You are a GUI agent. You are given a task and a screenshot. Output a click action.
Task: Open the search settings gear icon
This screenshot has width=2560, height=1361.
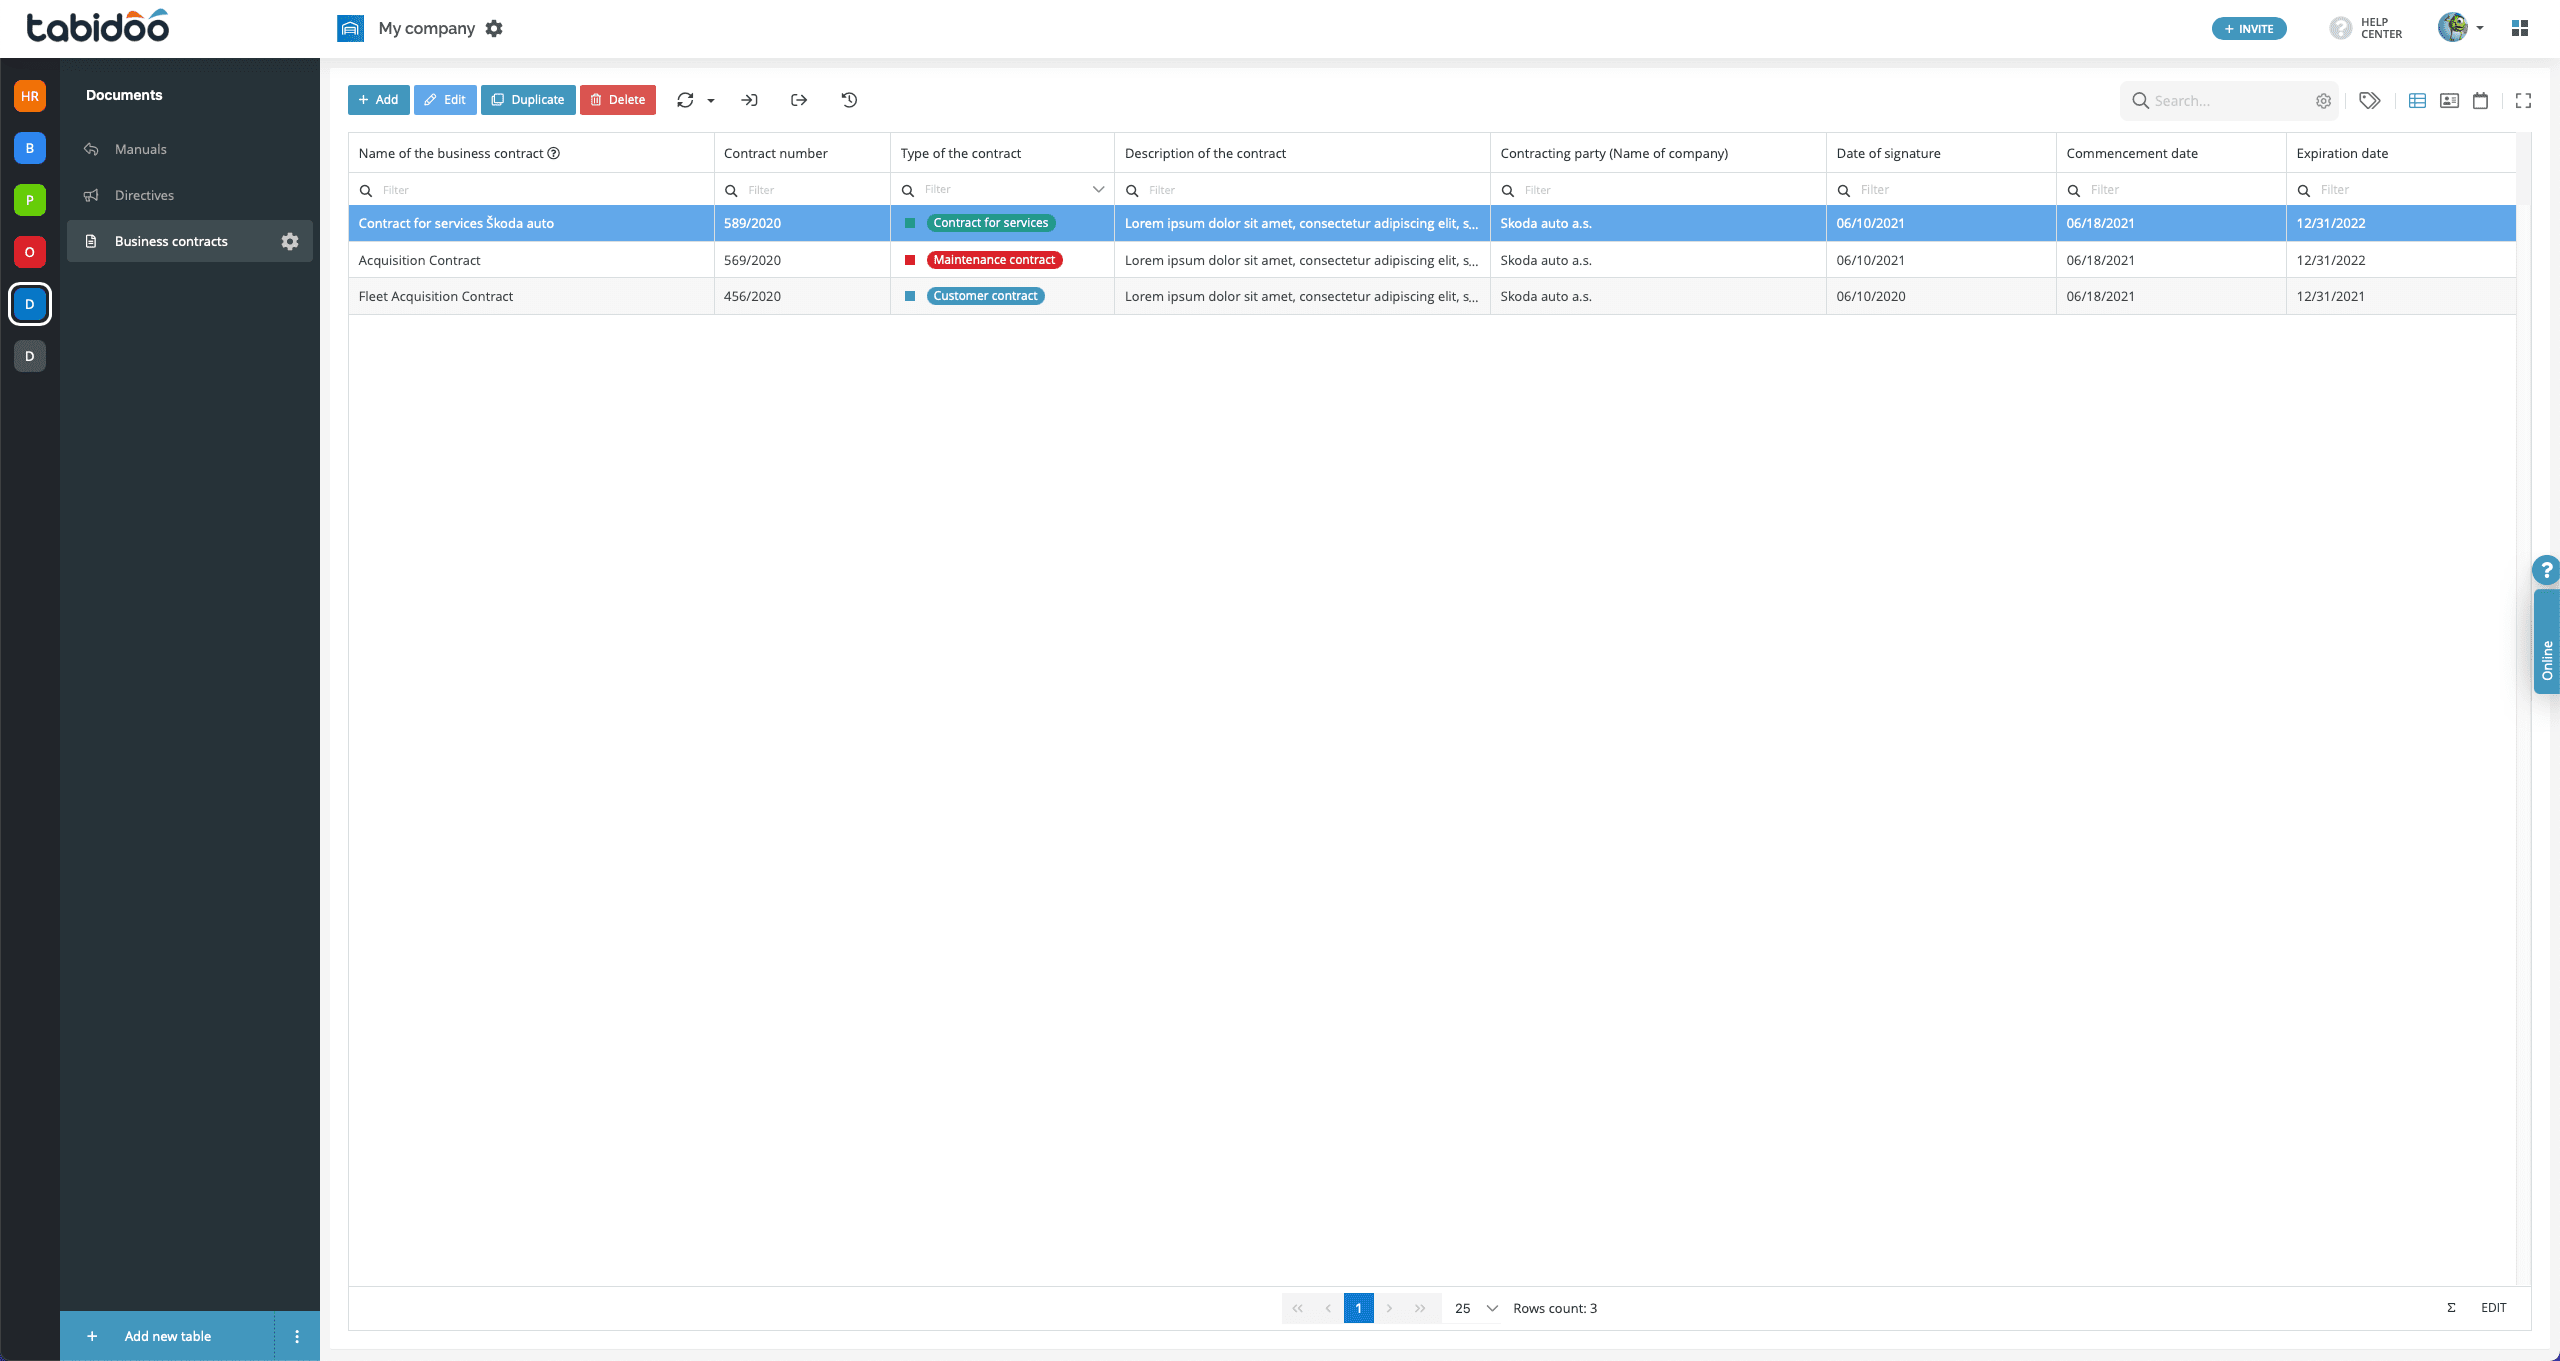coord(2323,101)
